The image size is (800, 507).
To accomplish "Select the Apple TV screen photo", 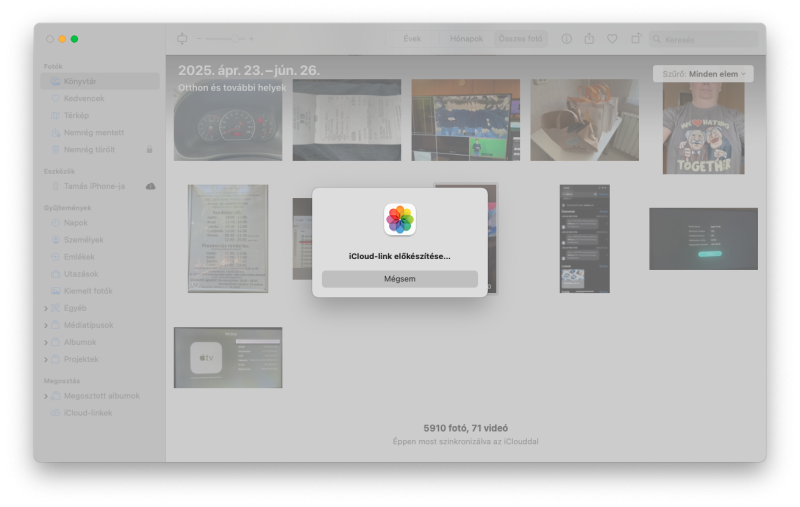I will click(228, 358).
